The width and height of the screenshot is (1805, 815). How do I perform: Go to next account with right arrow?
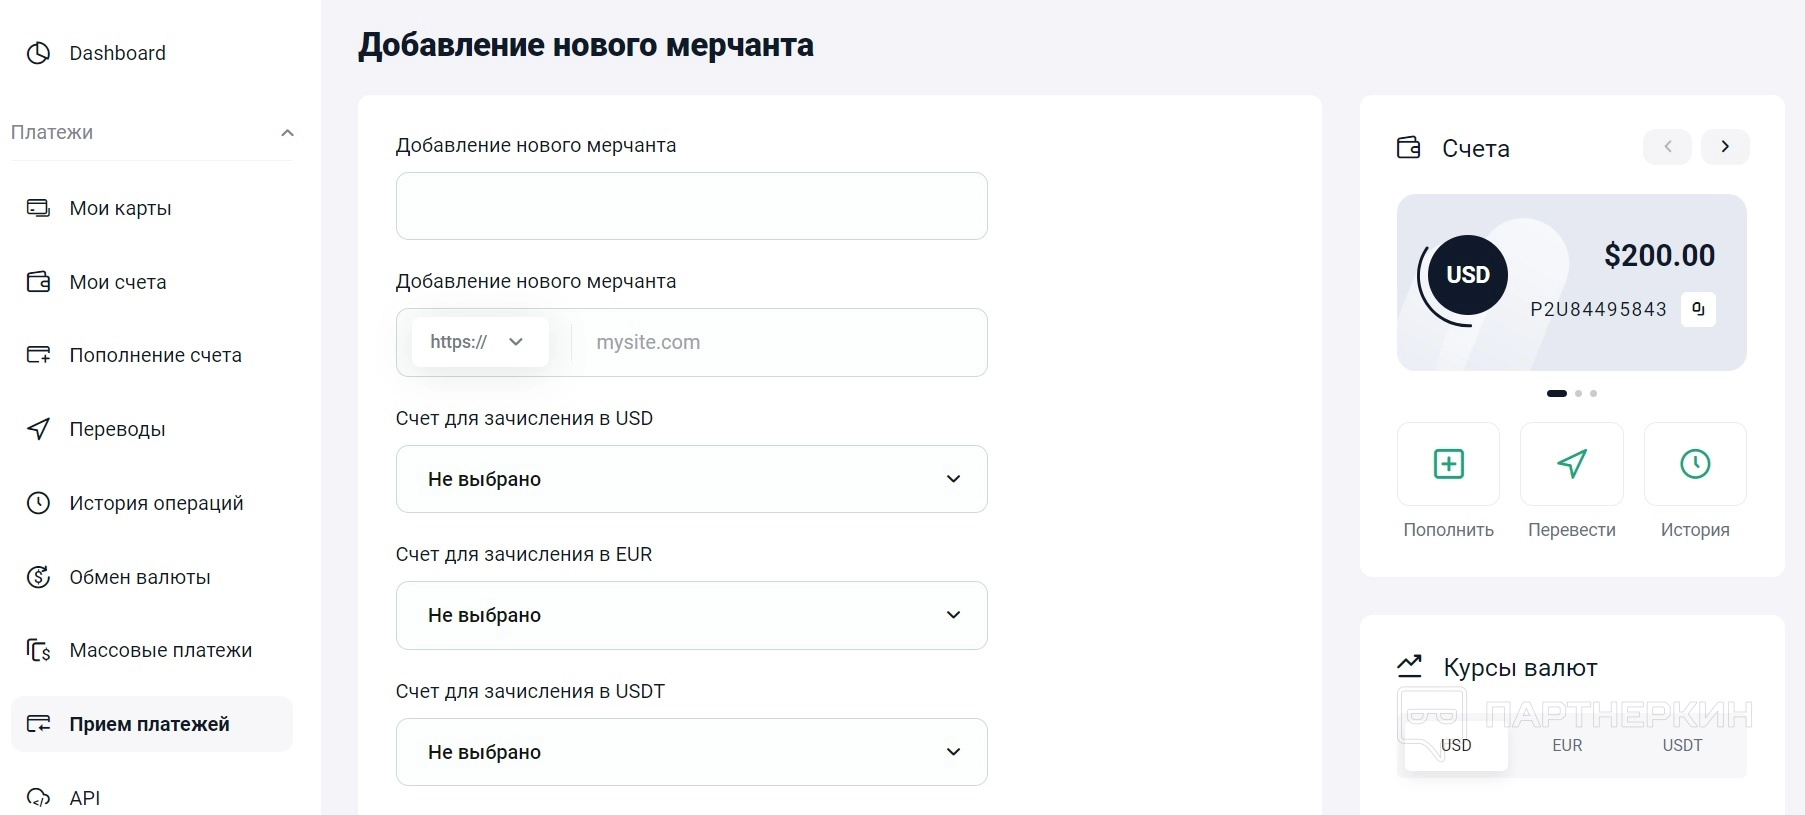click(1725, 147)
